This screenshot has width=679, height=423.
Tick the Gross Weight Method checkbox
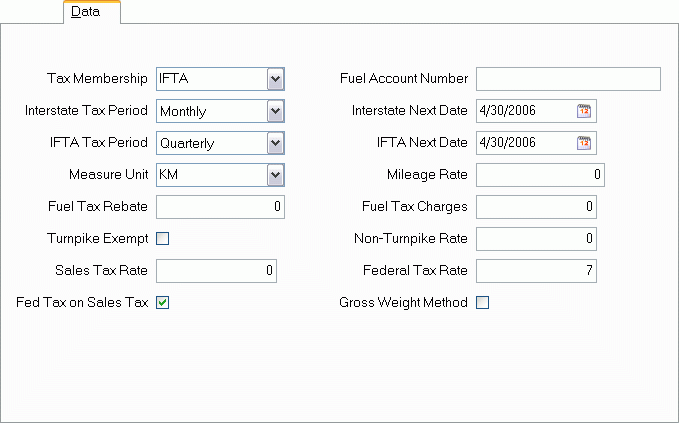[x=482, y=303]
